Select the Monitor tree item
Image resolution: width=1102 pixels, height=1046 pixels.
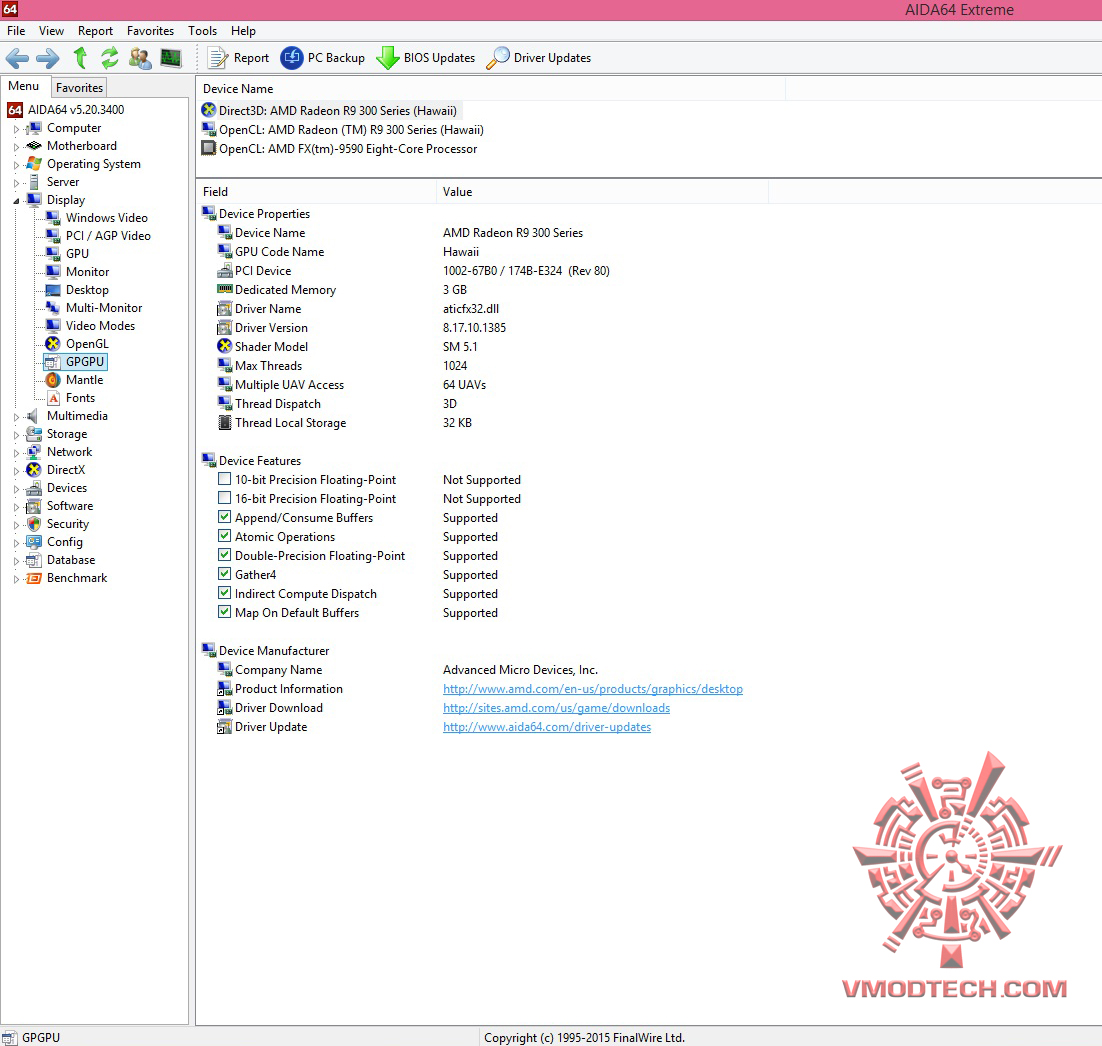click(x=87, y=272)
